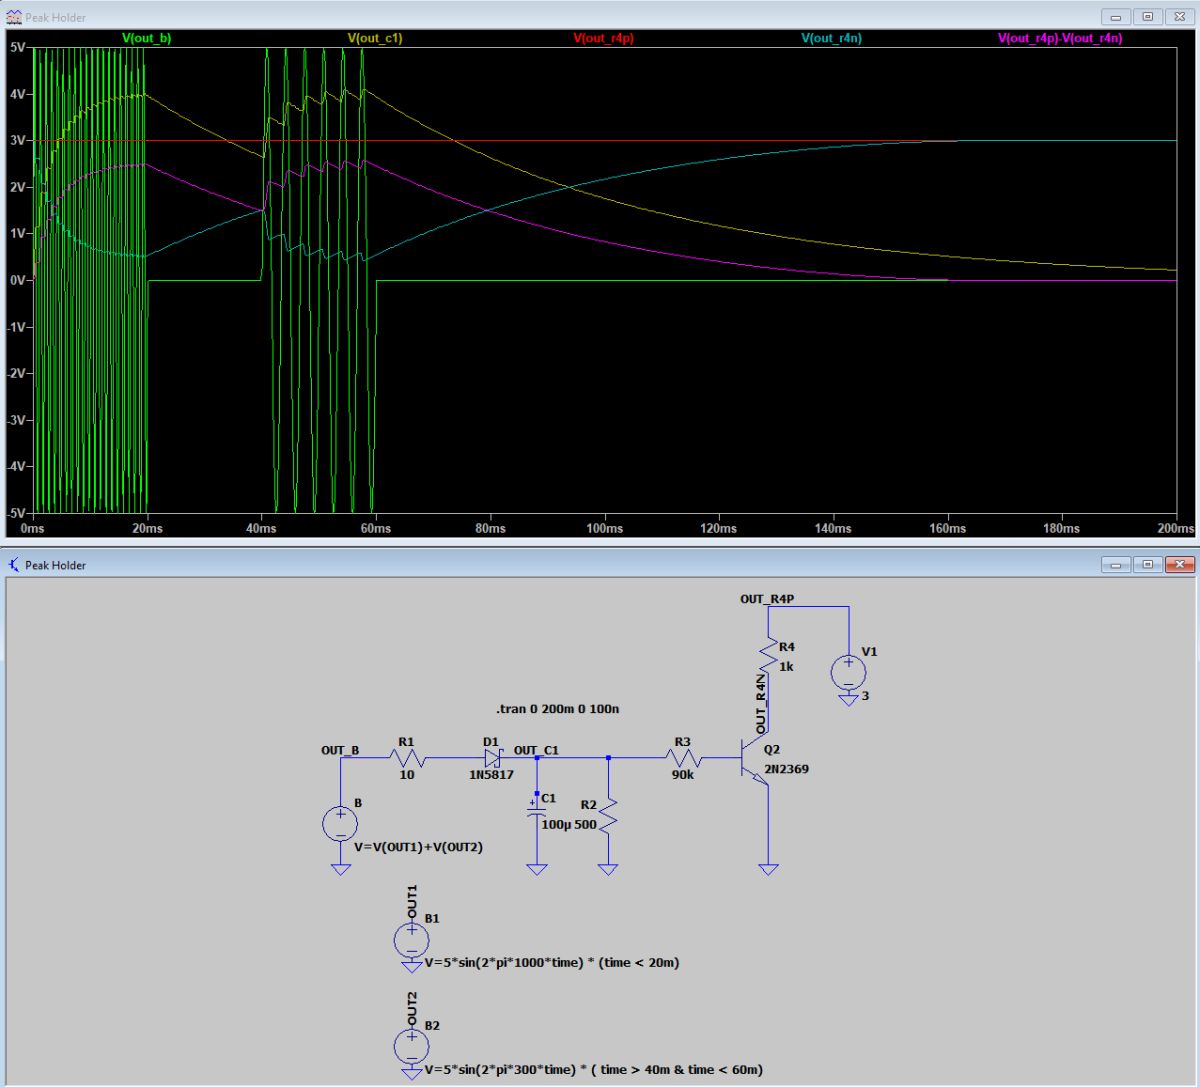Viewport: 1200px width, 1088px height.
Task: Click the V(out_c1) trace label
Action: pyautogui.click(x=375, y=38)
